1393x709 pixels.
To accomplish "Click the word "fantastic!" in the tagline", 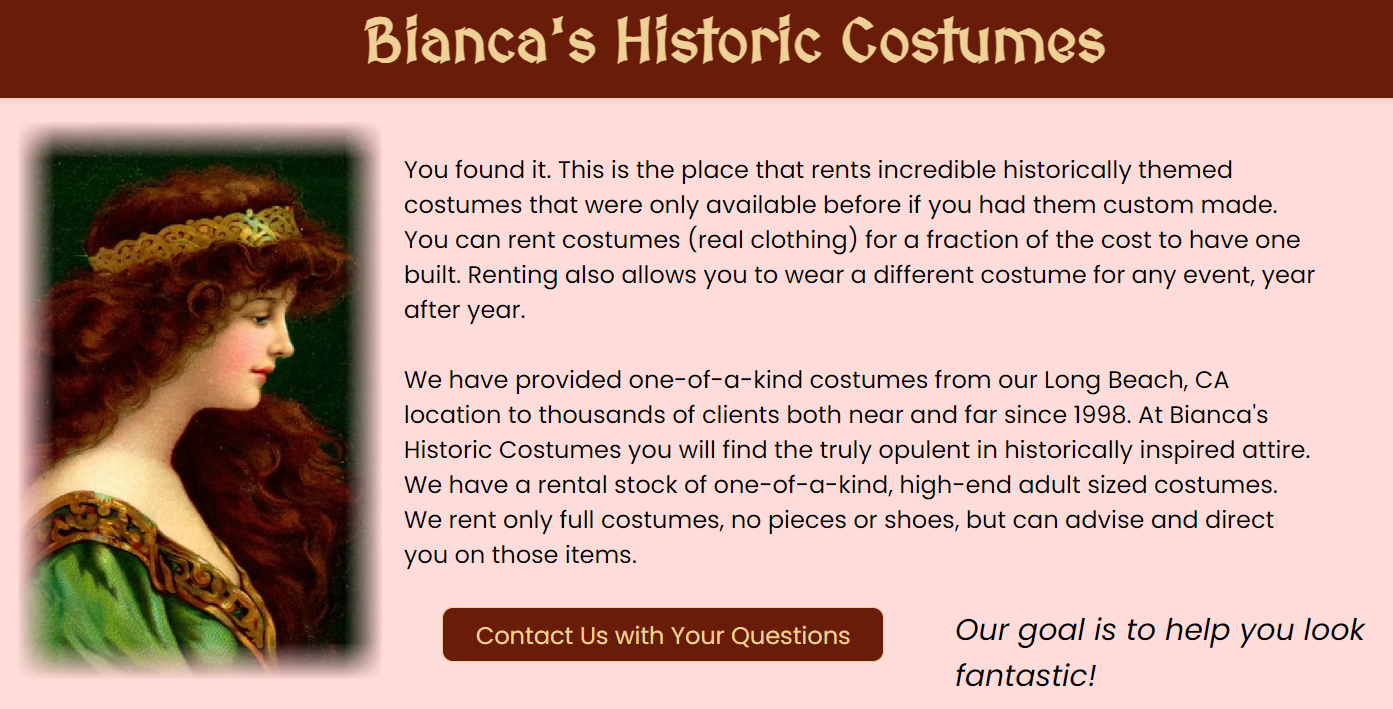I will tap(1026, 676).
